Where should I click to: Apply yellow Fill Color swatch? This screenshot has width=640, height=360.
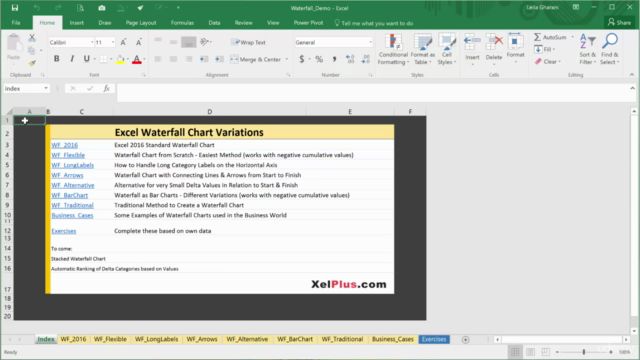click(x=120, y=60)
